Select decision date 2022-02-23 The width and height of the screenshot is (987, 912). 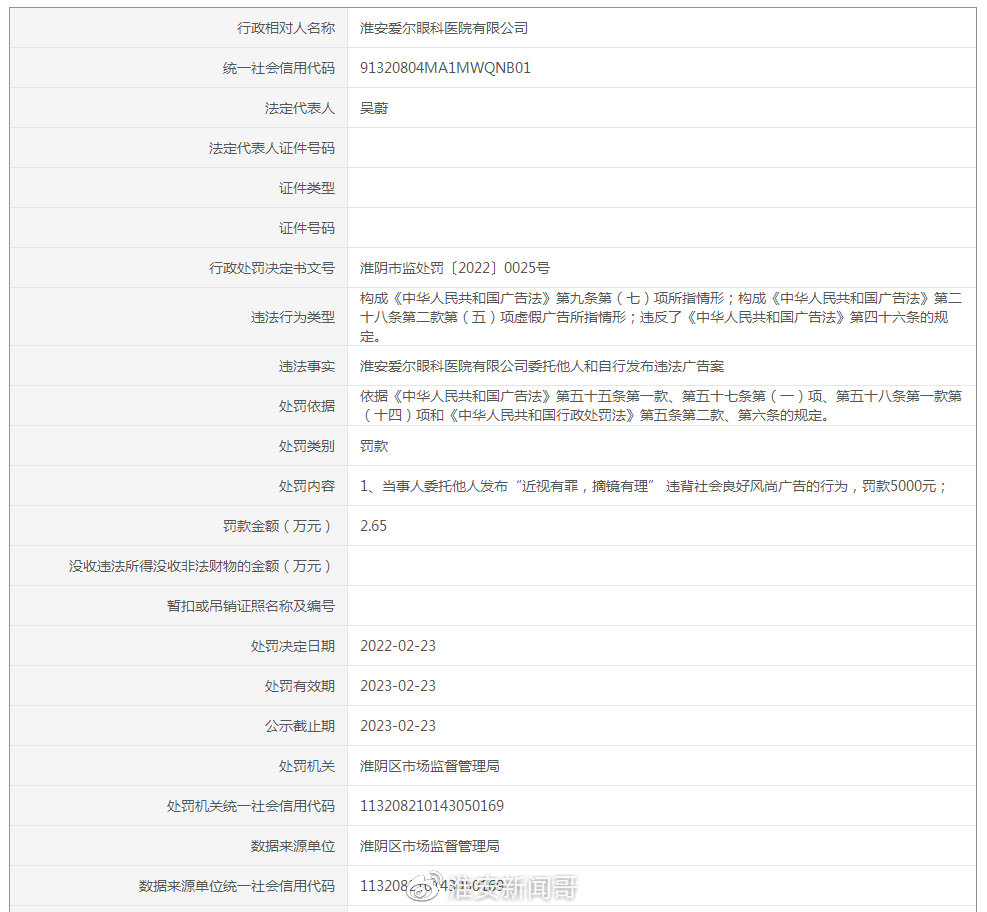tap(398, 646)
